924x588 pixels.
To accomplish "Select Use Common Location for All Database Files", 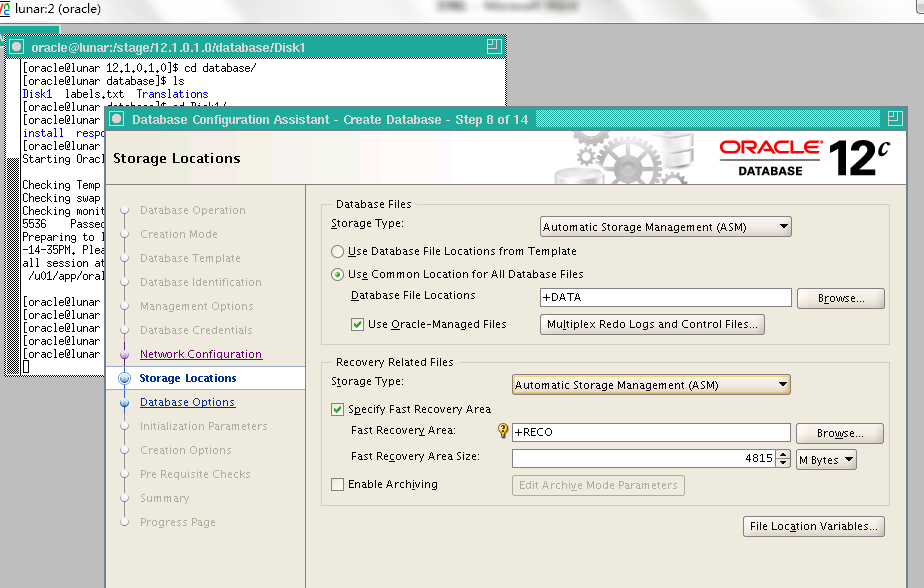I will (337, 275).
